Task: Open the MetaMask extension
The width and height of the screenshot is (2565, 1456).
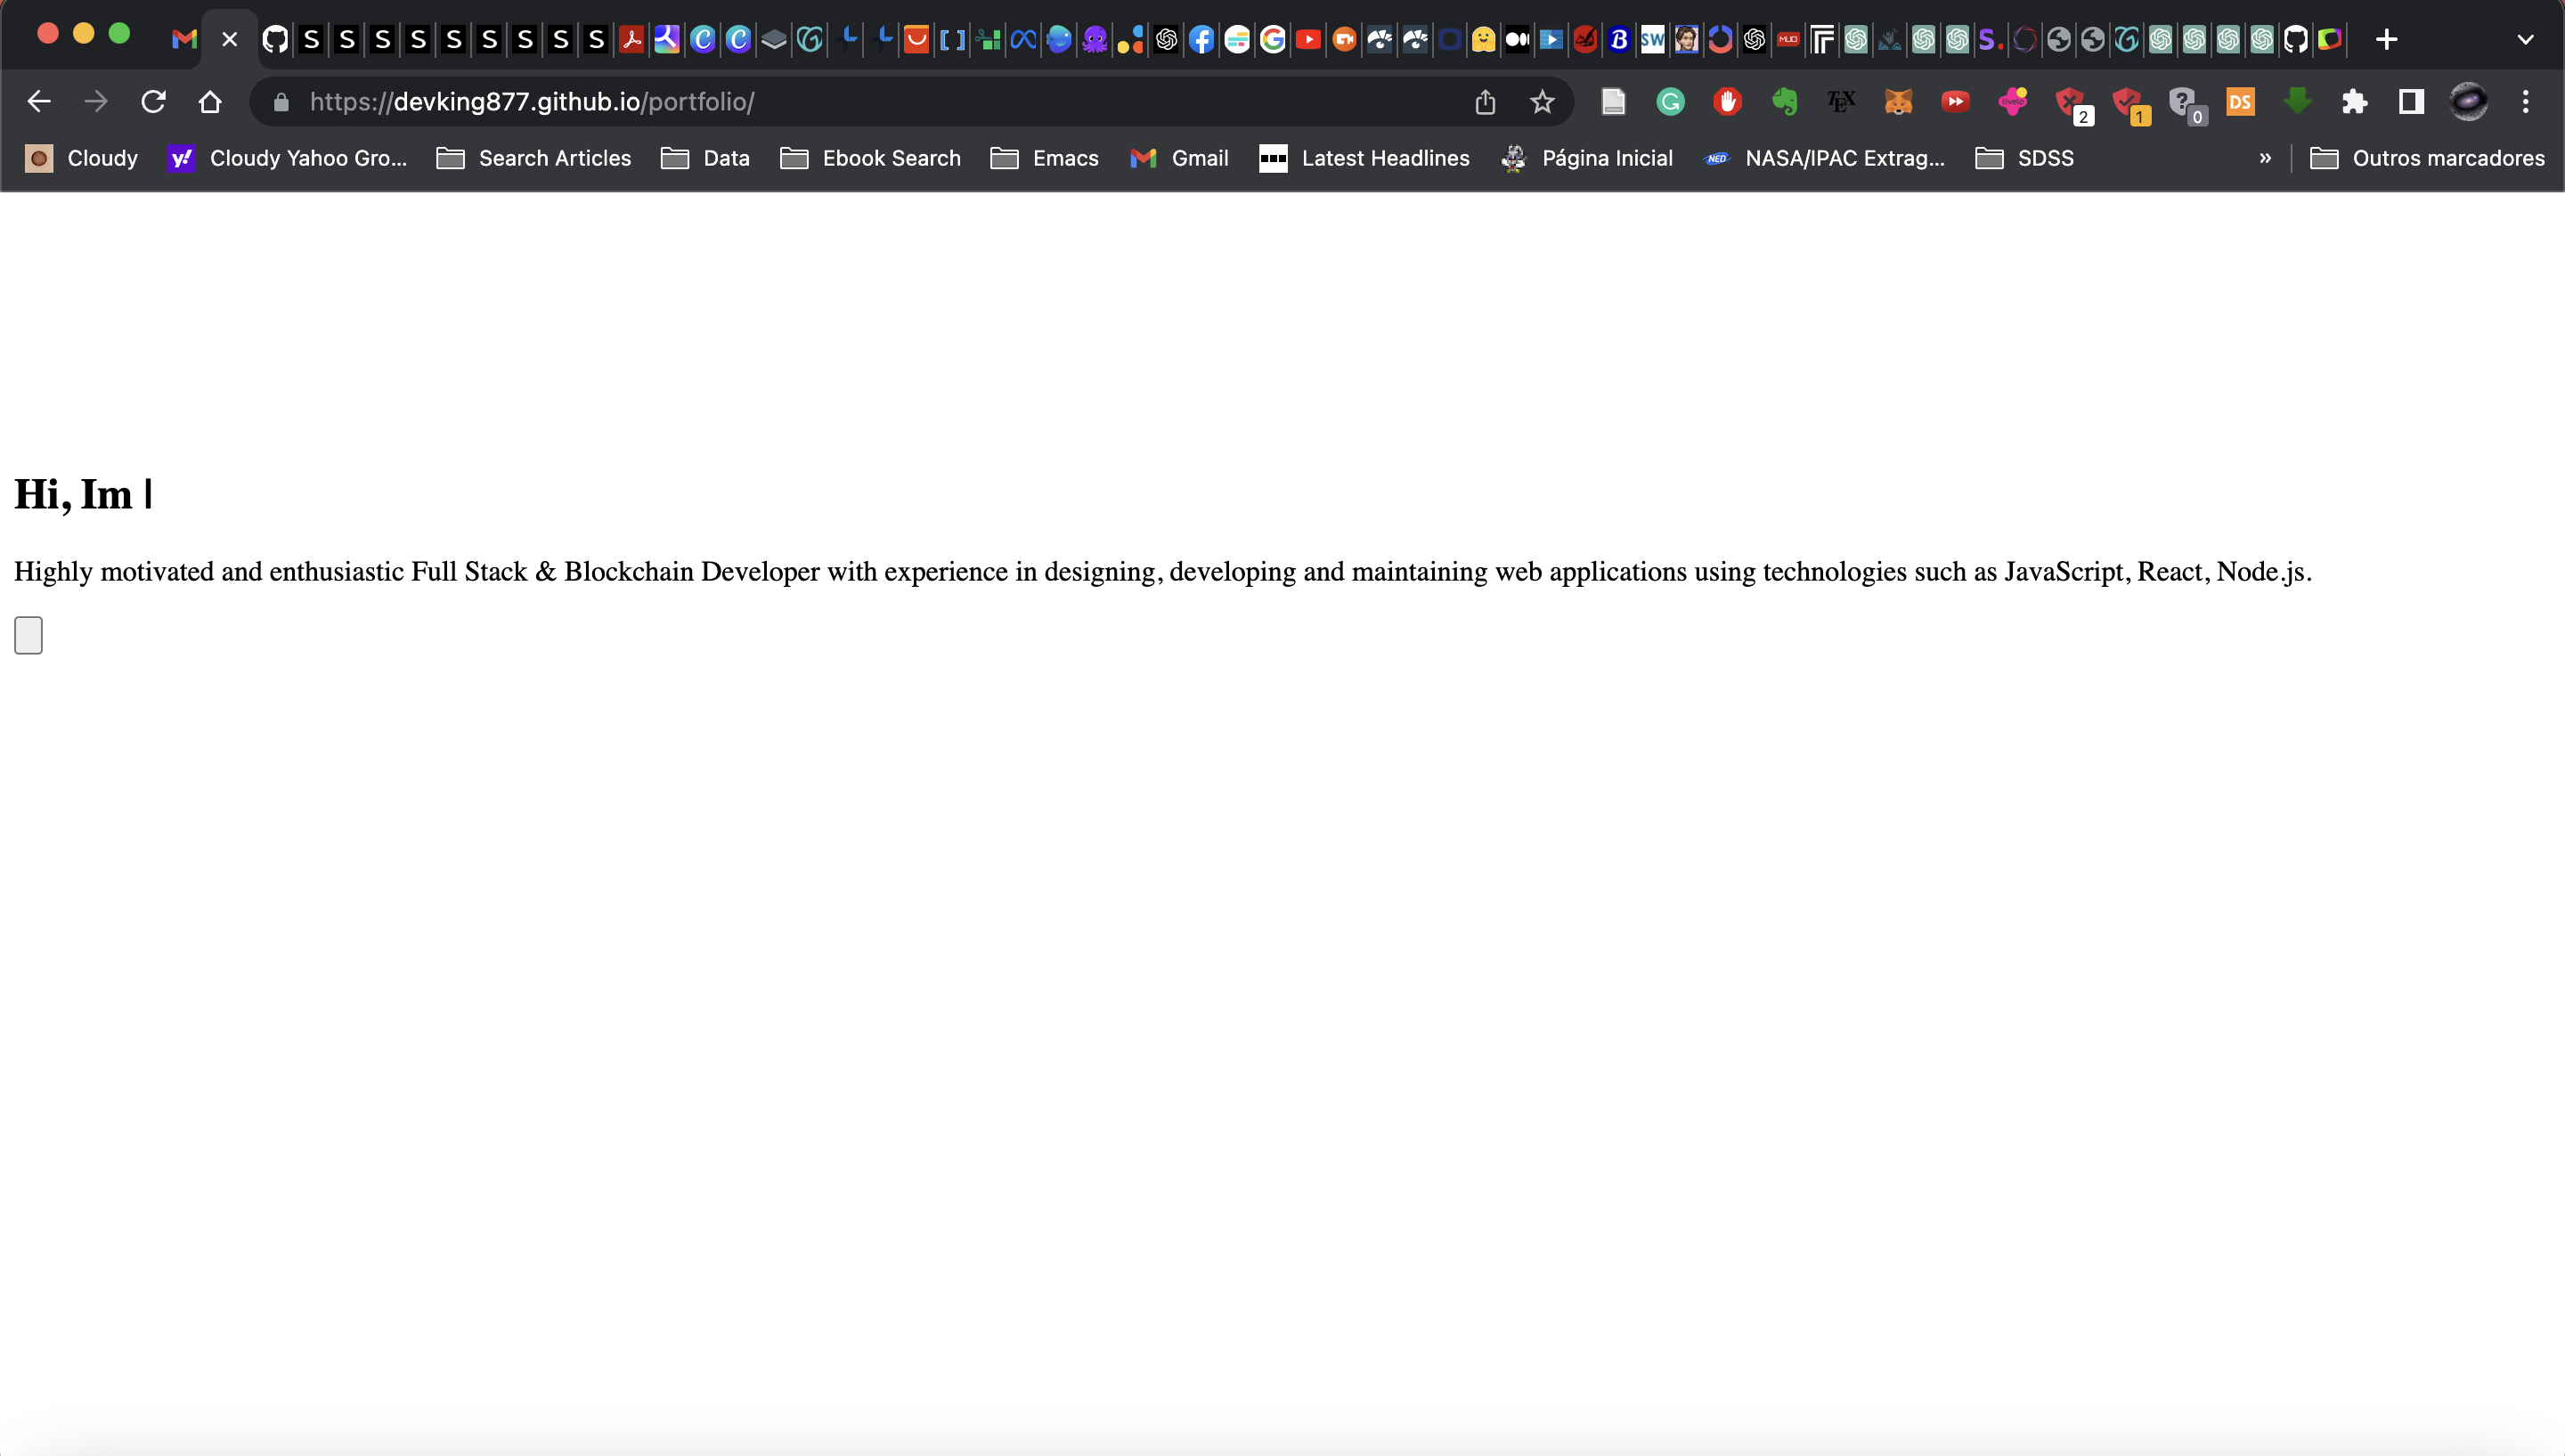Action: 1897,101
